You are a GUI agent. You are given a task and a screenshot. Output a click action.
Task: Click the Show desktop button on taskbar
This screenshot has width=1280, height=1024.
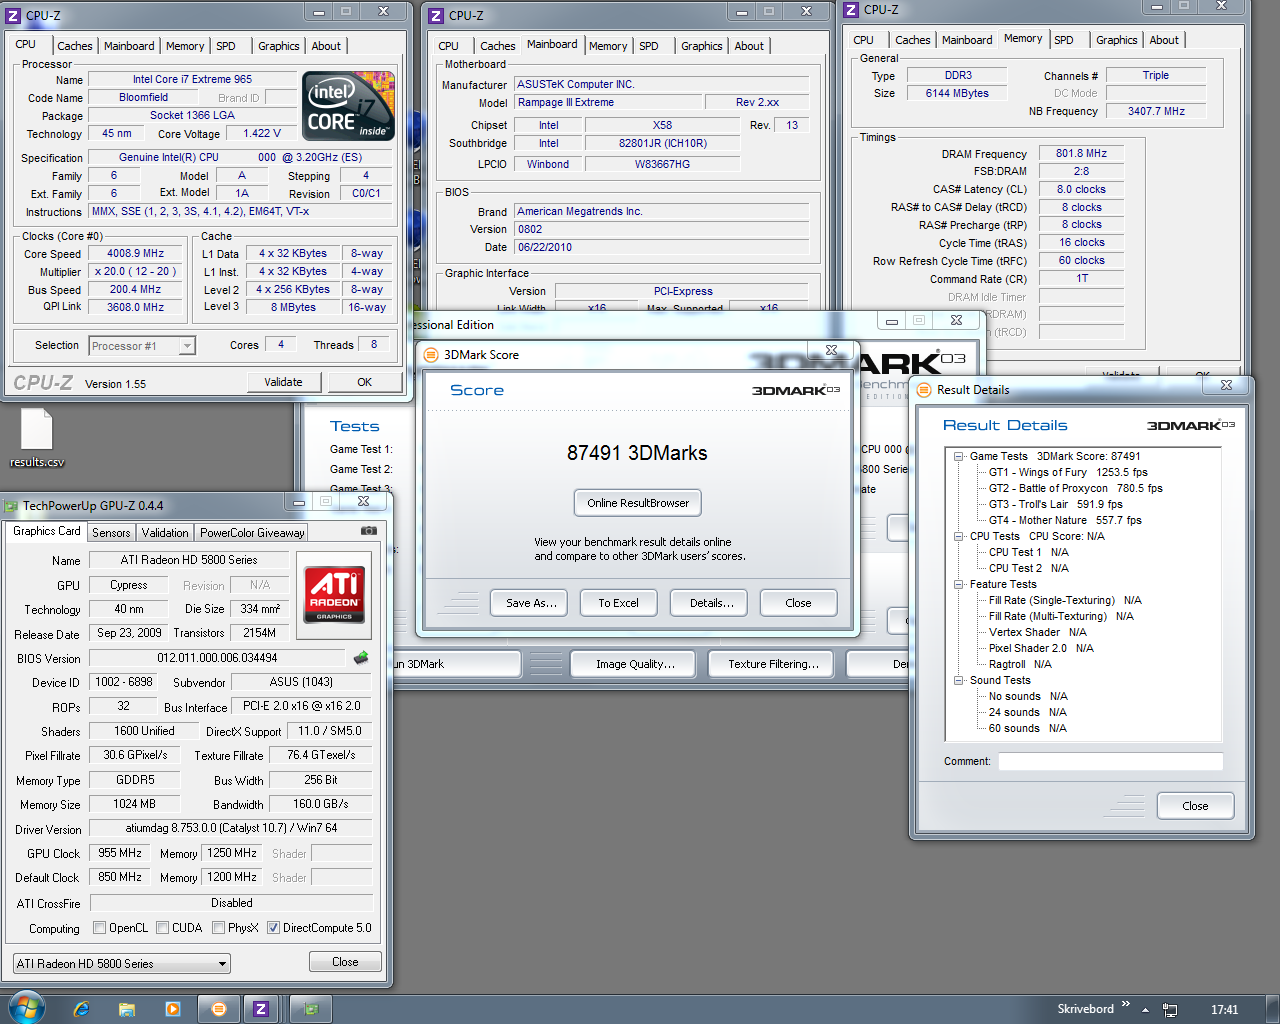pos(1273,1009)
